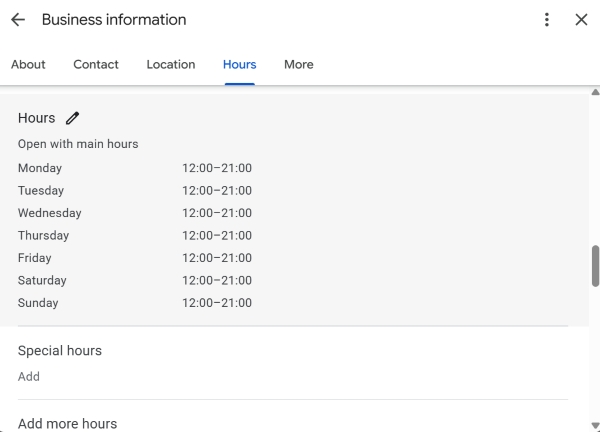Viewport: 600px width, 432px height.
Task: Open the Add more hours section
Action: point(67,424)
